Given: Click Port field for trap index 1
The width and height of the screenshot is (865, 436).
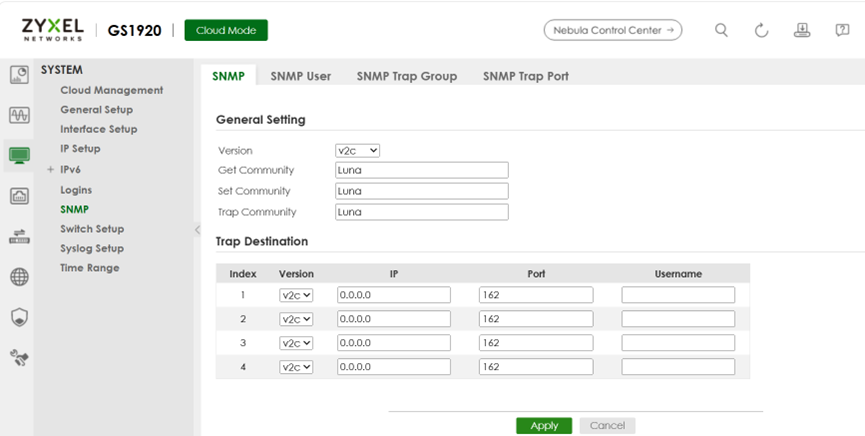Looking at the screenshot, I should point(536,295).
